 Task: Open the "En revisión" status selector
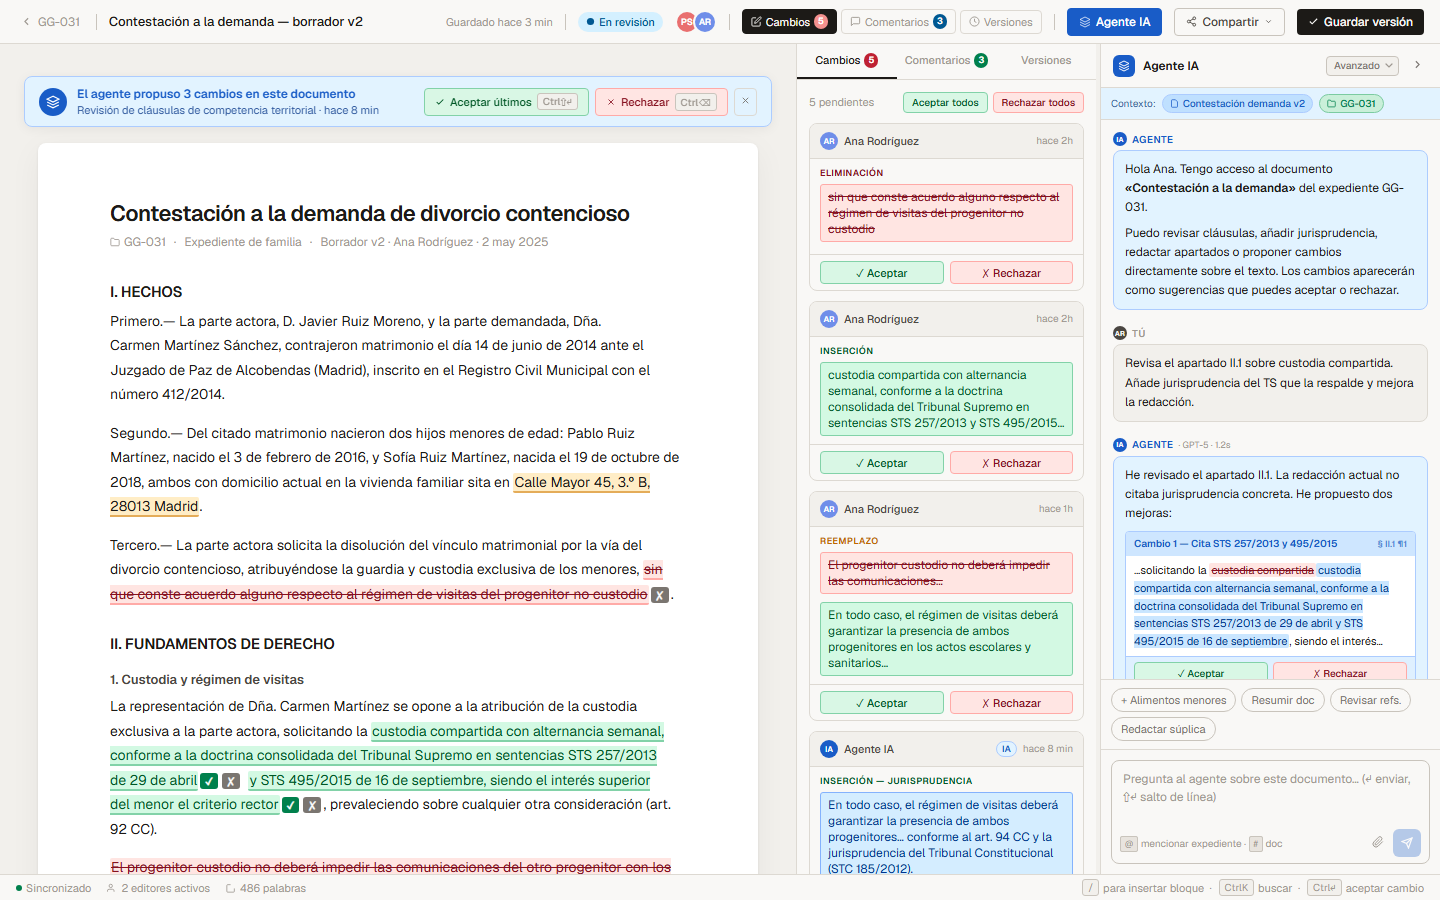coord(620,22)
